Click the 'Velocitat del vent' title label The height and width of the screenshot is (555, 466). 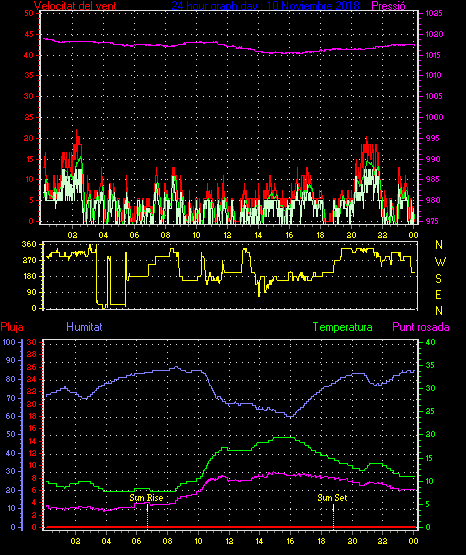75,5
